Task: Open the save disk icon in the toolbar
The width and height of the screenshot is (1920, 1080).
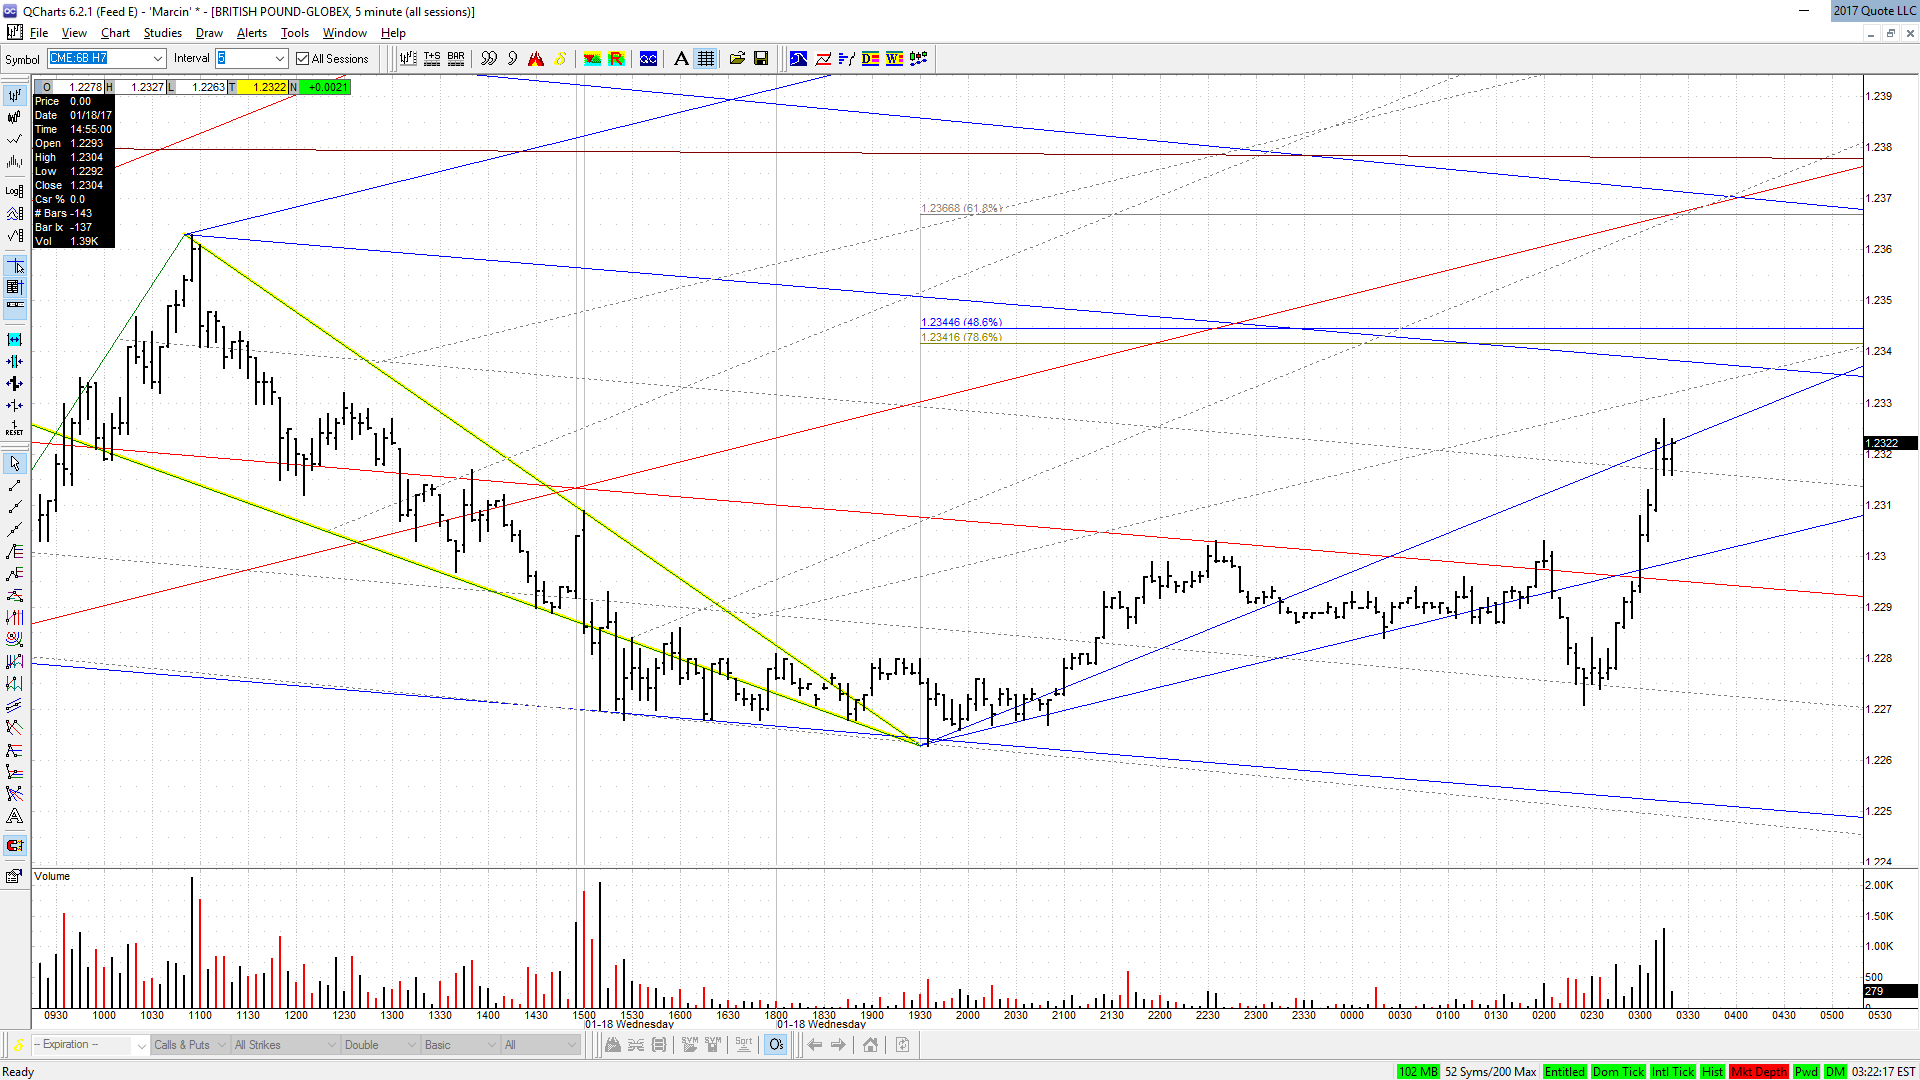Action: click(x=761, y=59)
